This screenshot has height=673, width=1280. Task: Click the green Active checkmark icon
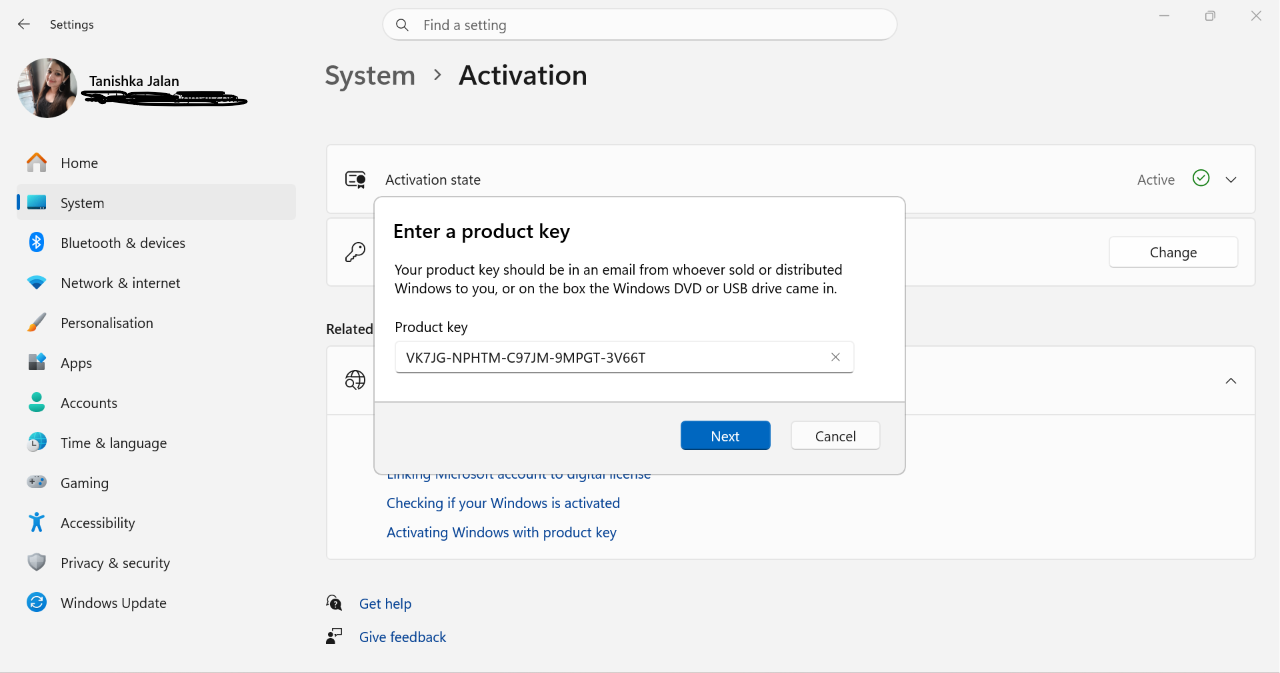[1201, 178]
